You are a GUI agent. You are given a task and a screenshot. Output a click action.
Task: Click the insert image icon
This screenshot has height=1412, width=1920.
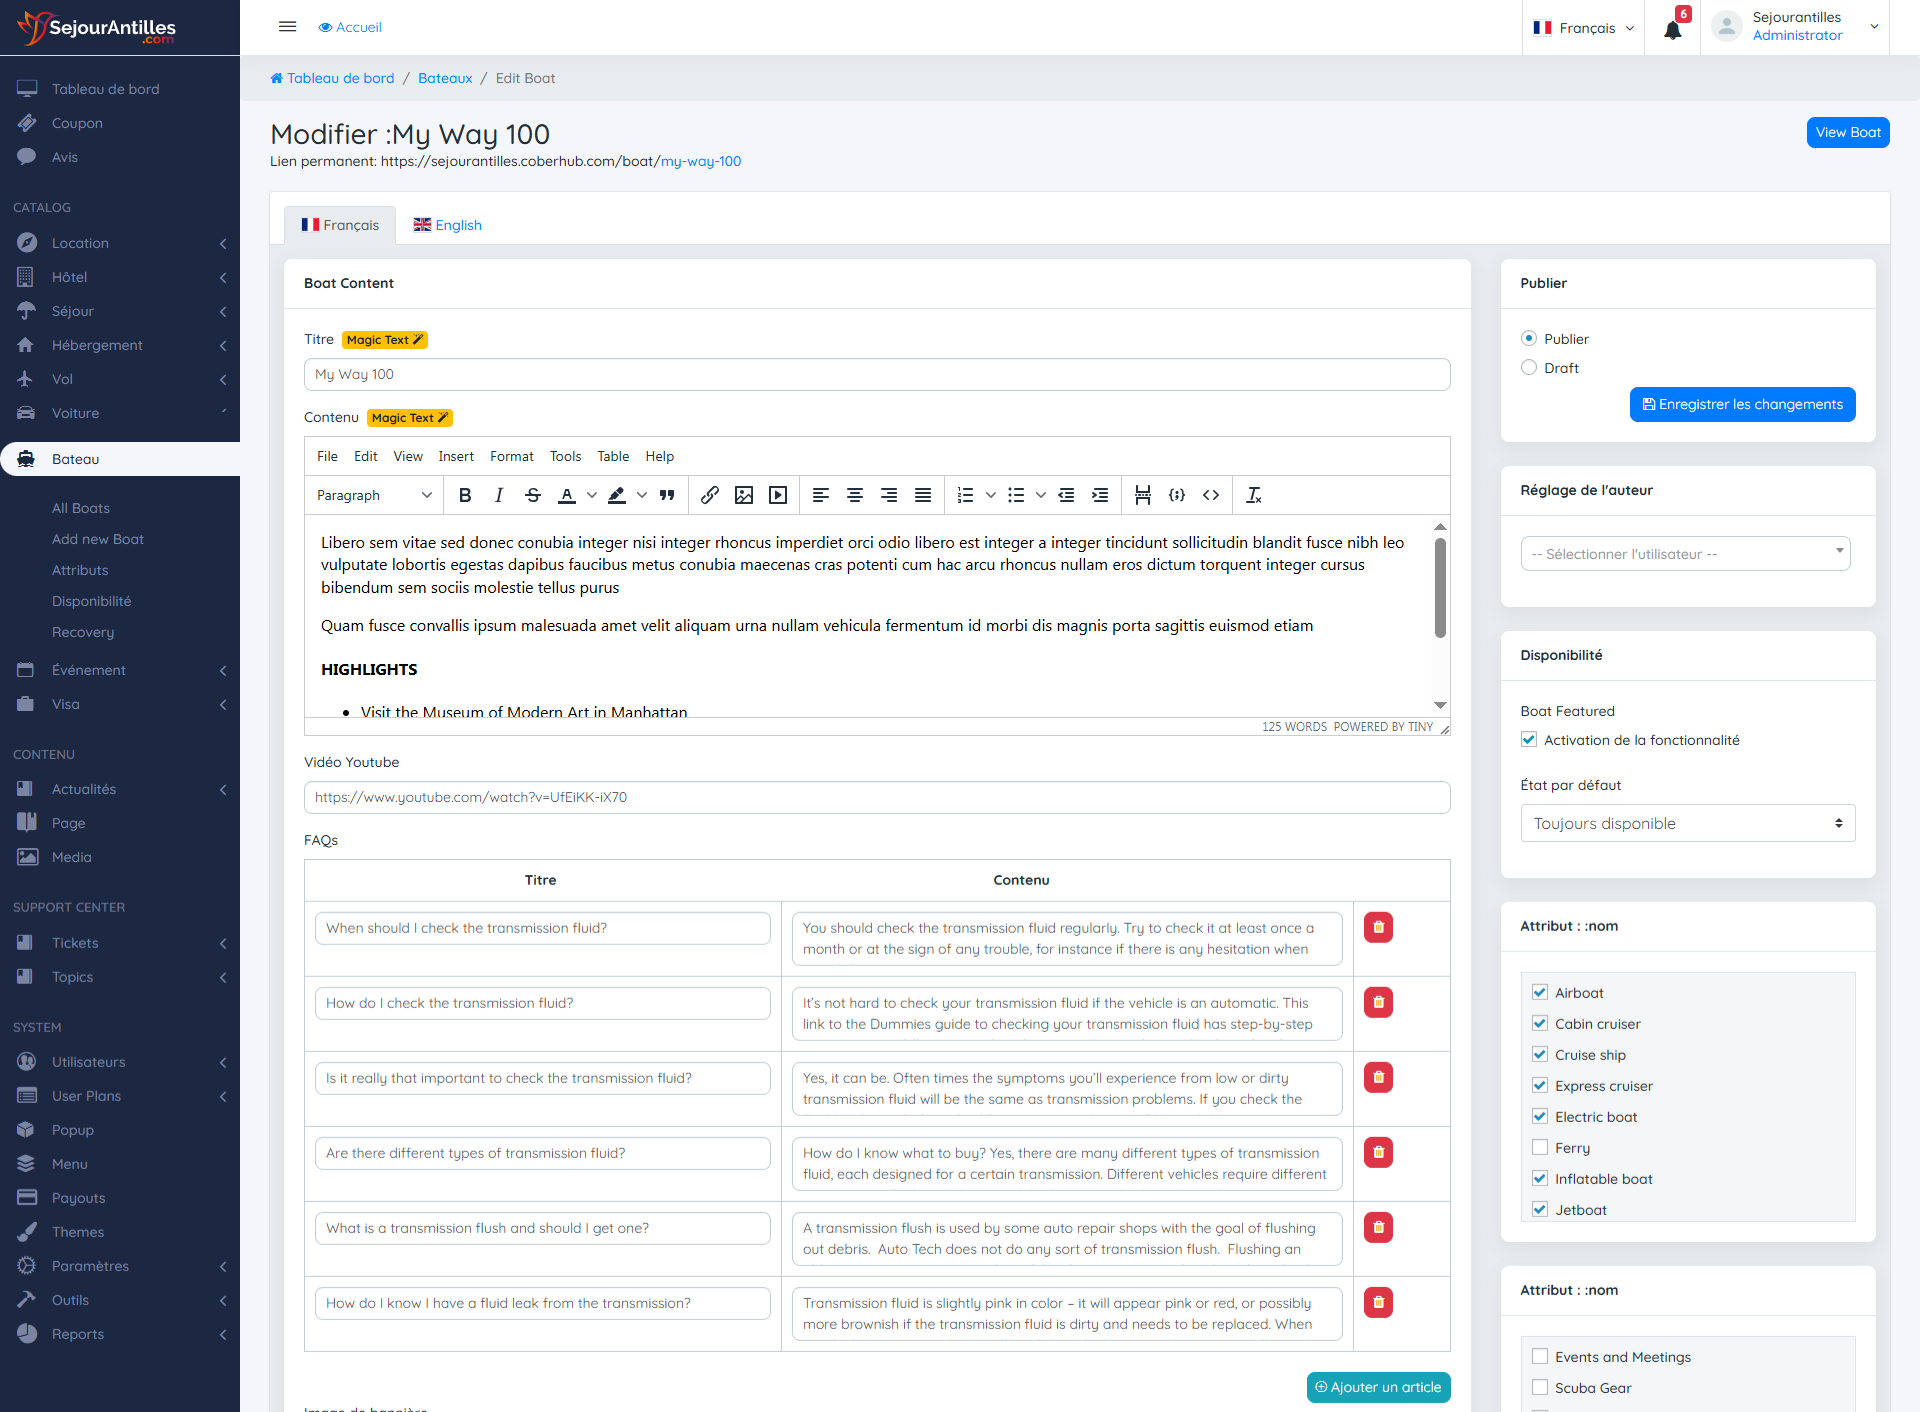[743, 495]
